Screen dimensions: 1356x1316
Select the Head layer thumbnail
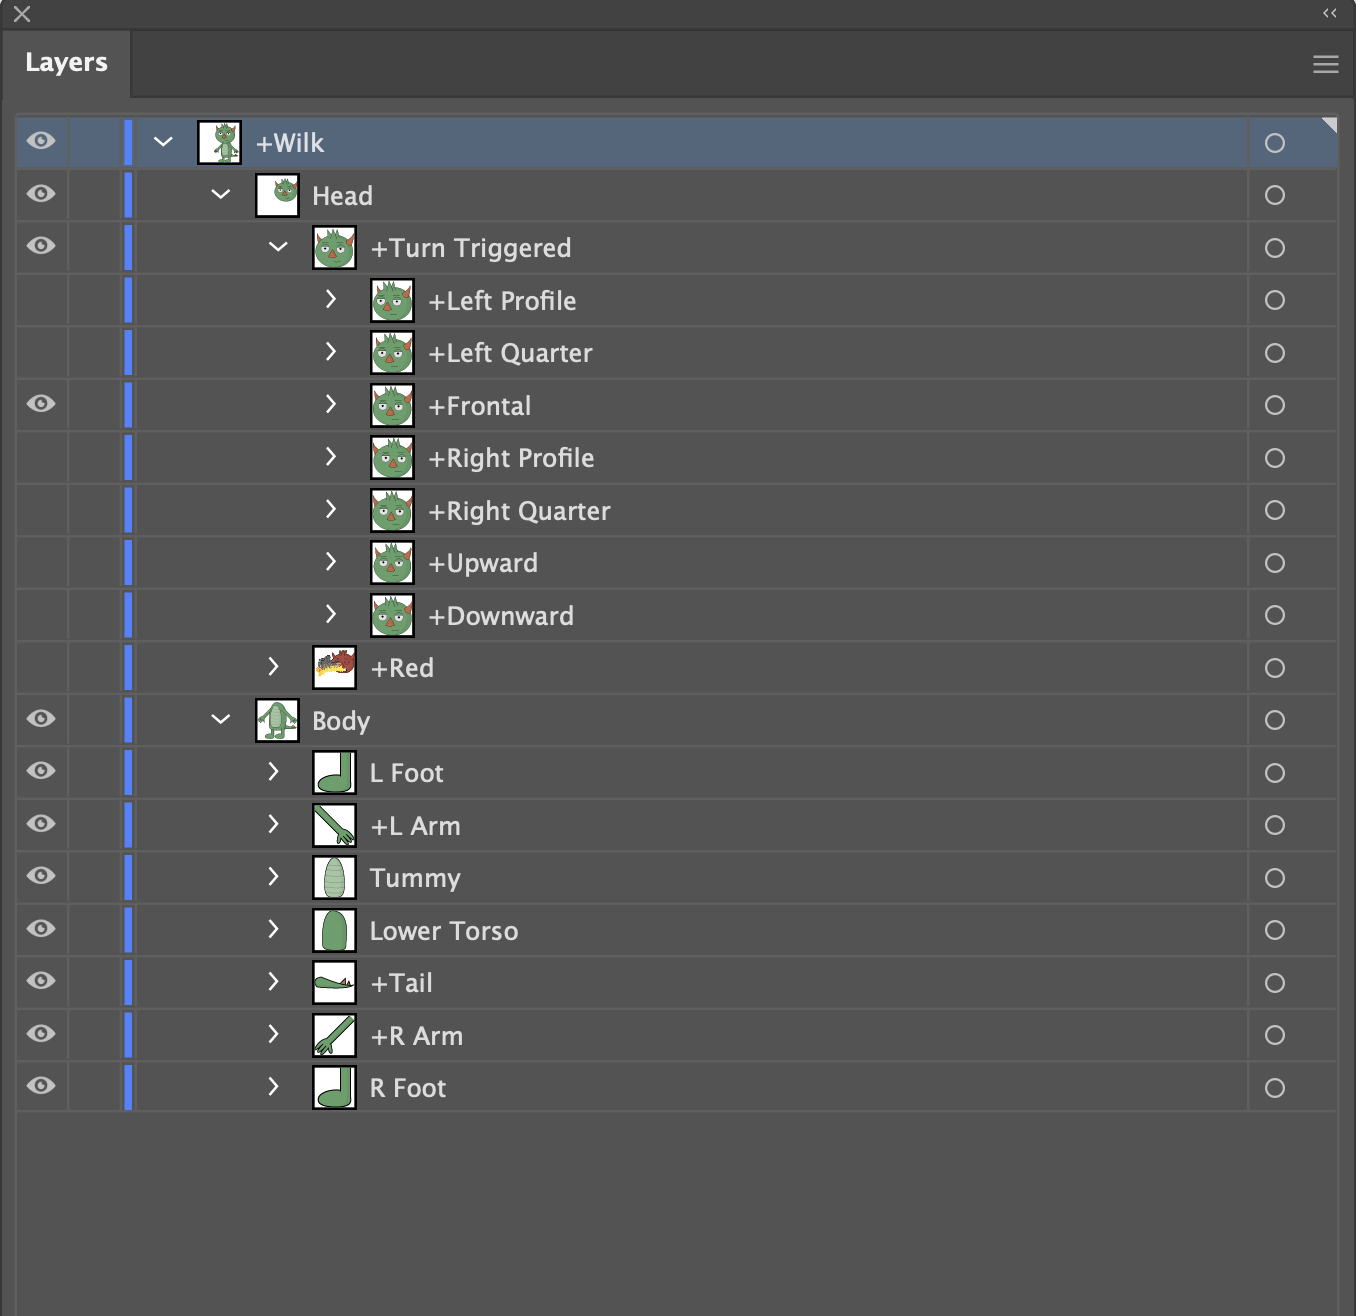(277, 195)
